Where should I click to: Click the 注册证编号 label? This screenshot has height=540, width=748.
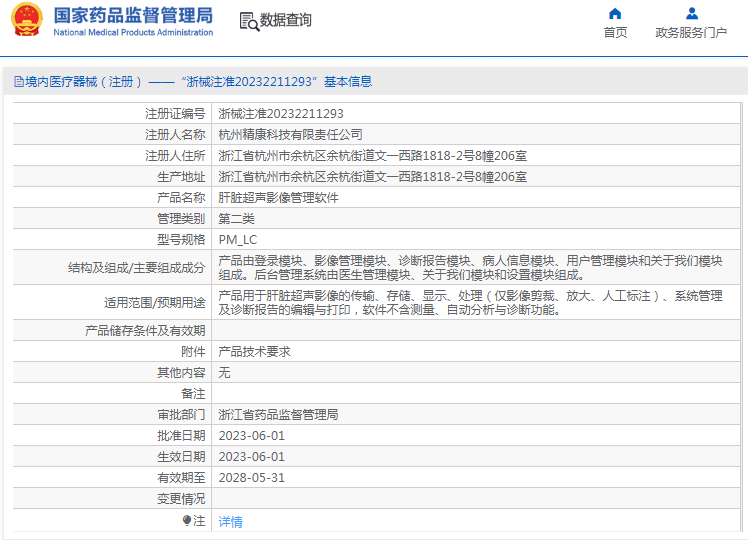pos(175,114)
